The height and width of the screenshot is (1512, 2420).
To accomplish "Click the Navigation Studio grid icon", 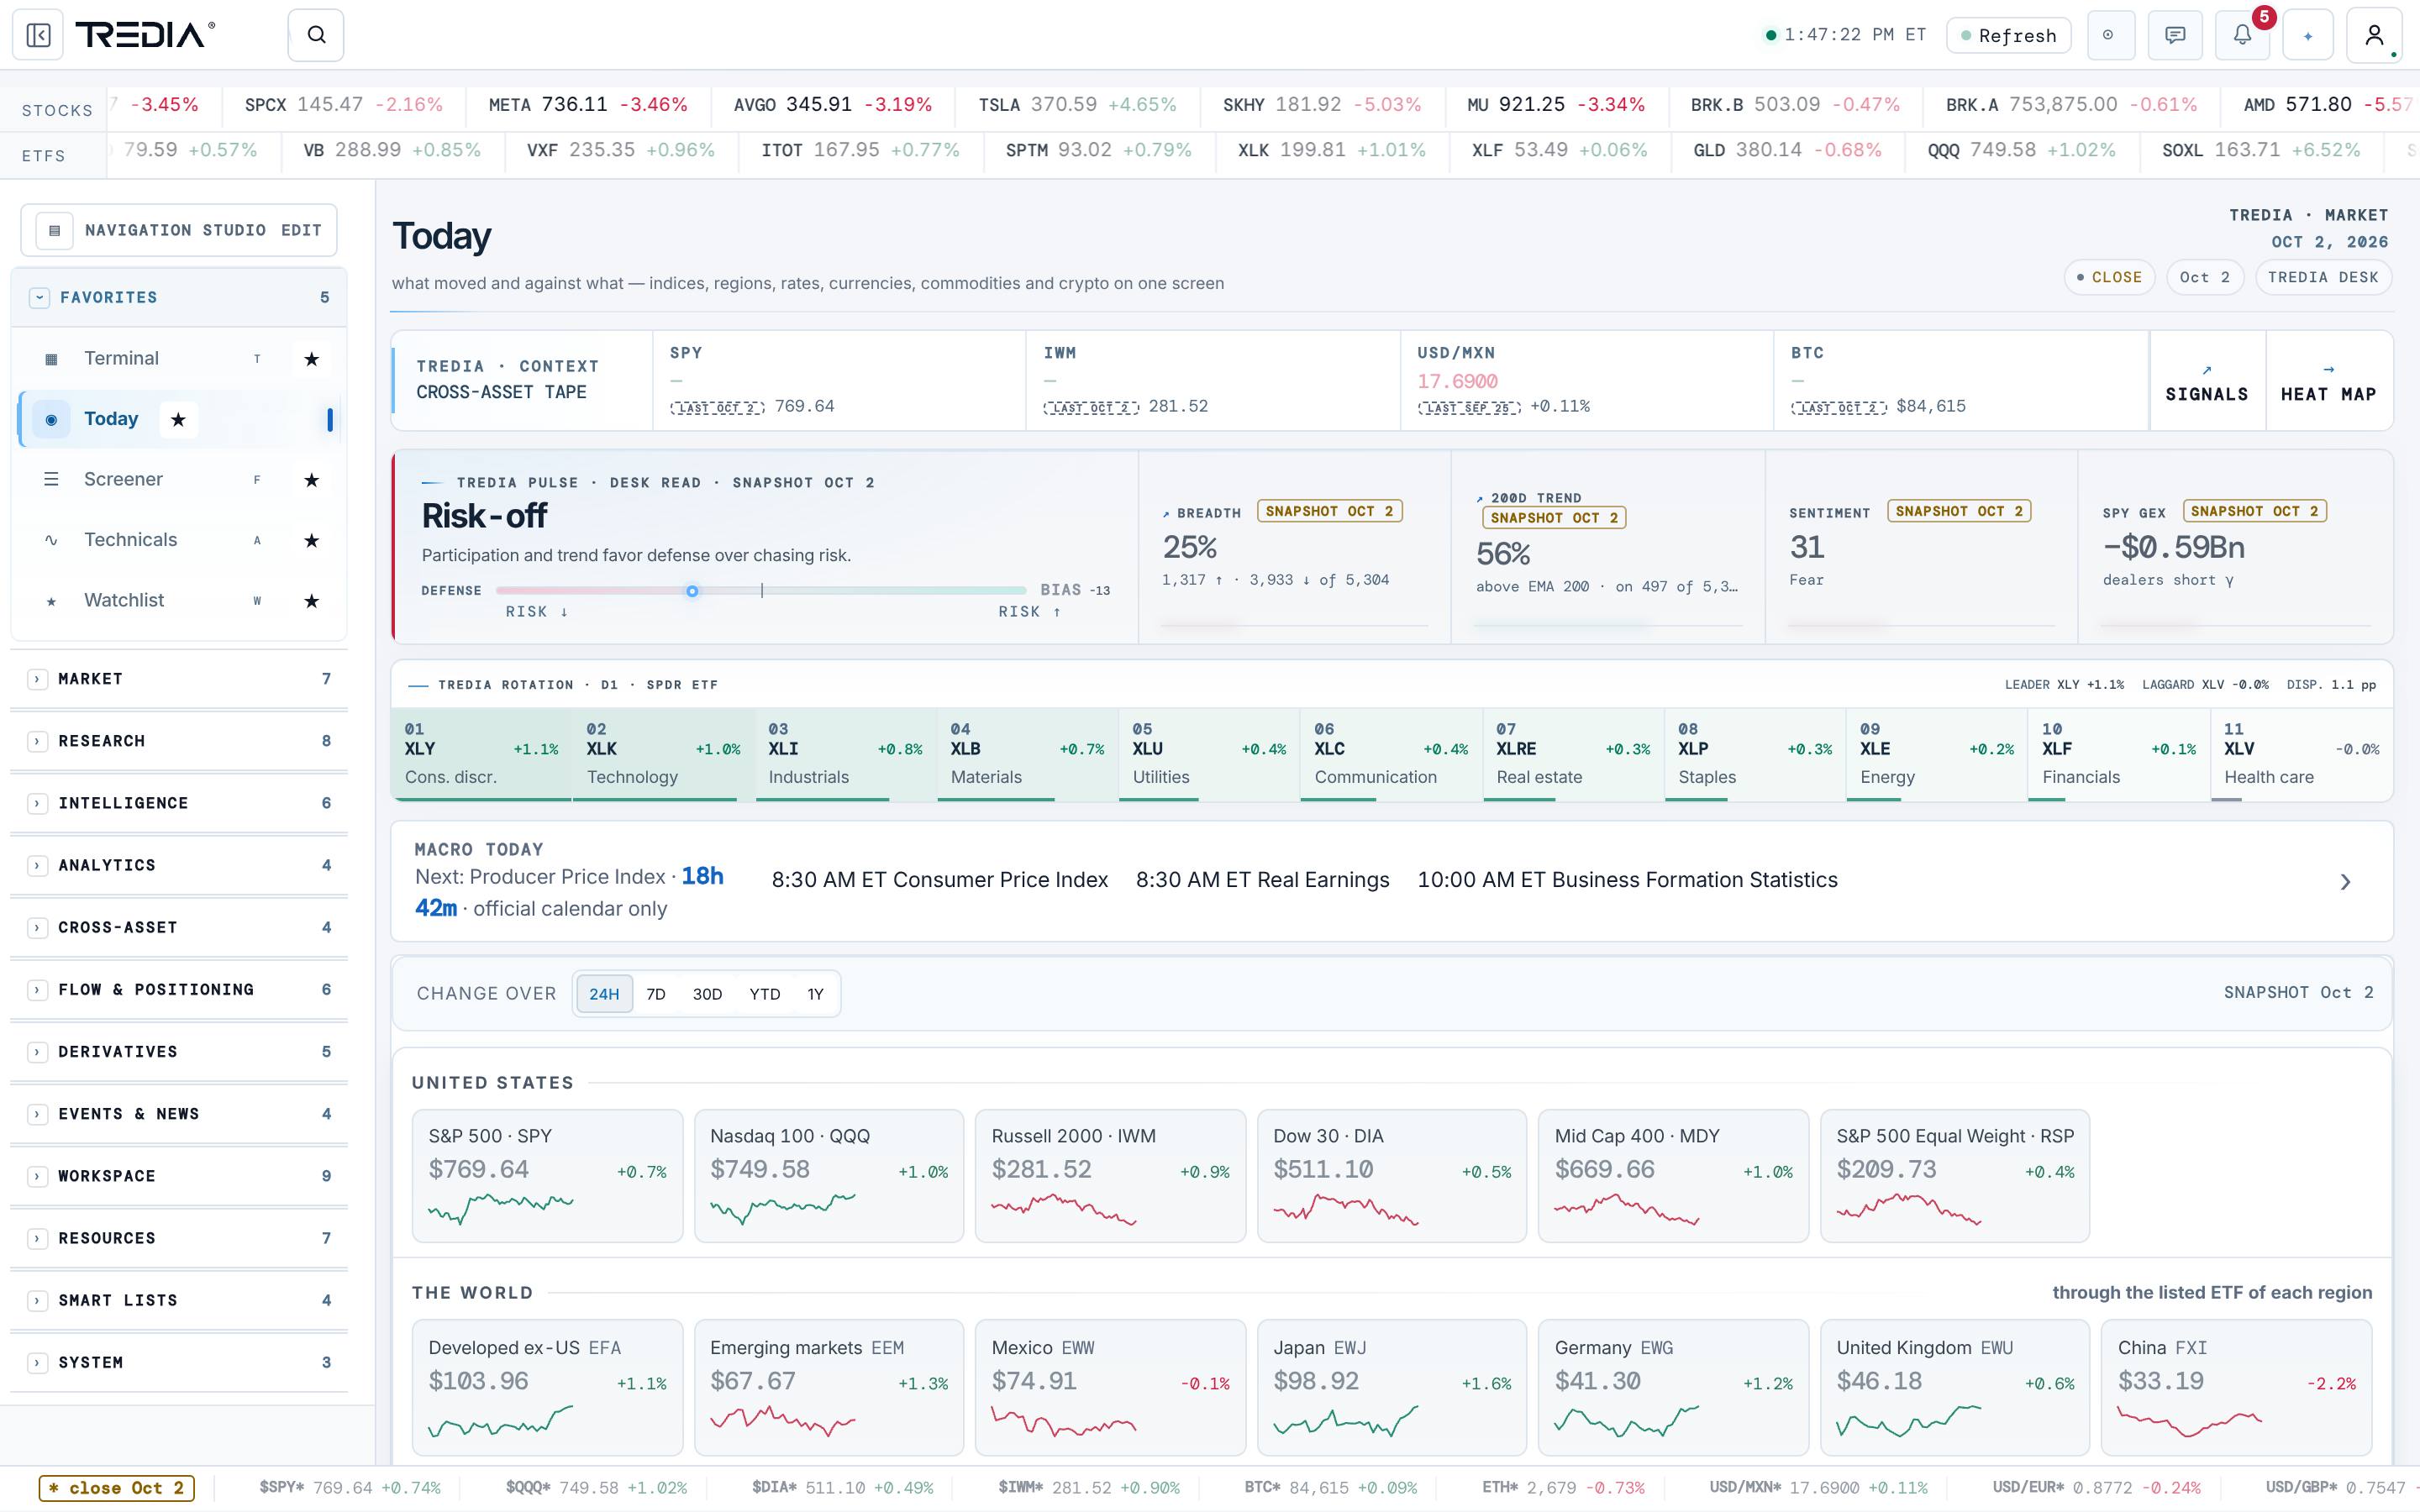I will pos(55,230).
